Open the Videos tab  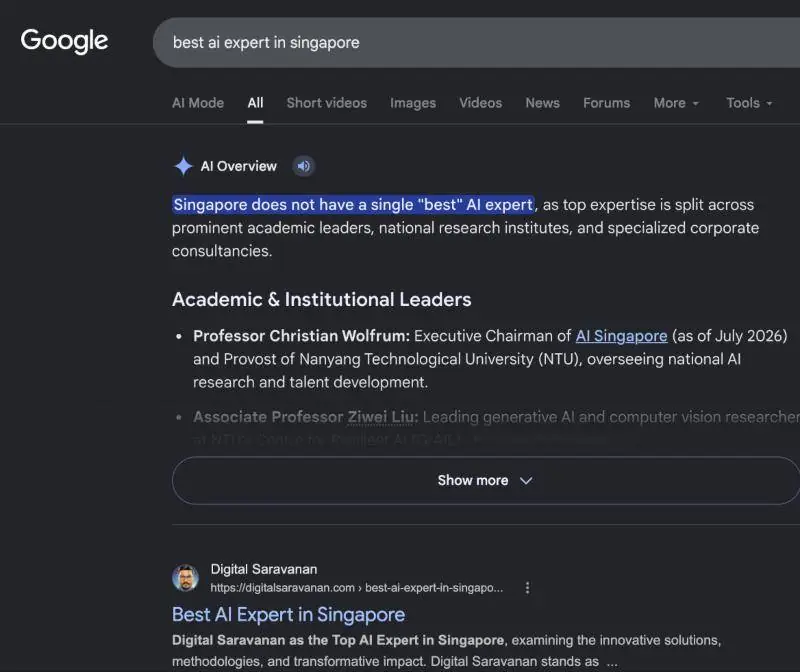point(481,103)
